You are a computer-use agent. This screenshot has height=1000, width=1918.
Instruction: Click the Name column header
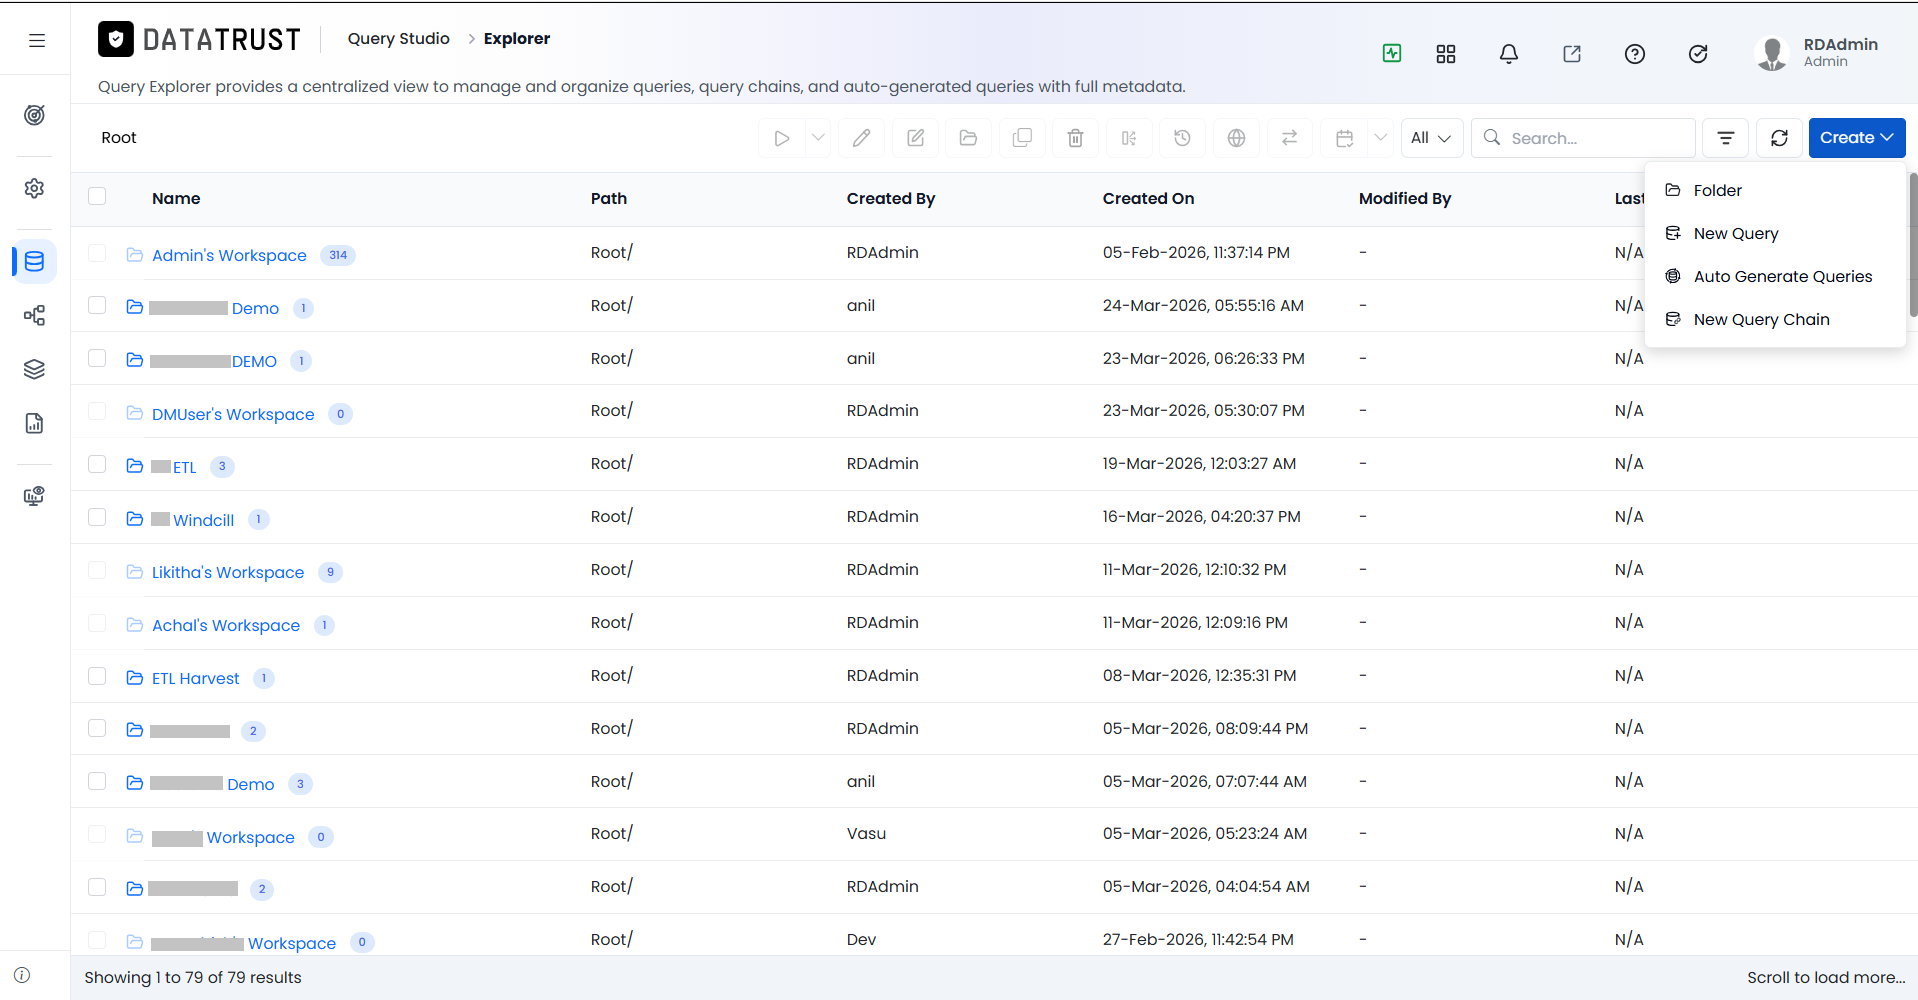(x=176, y=198)
